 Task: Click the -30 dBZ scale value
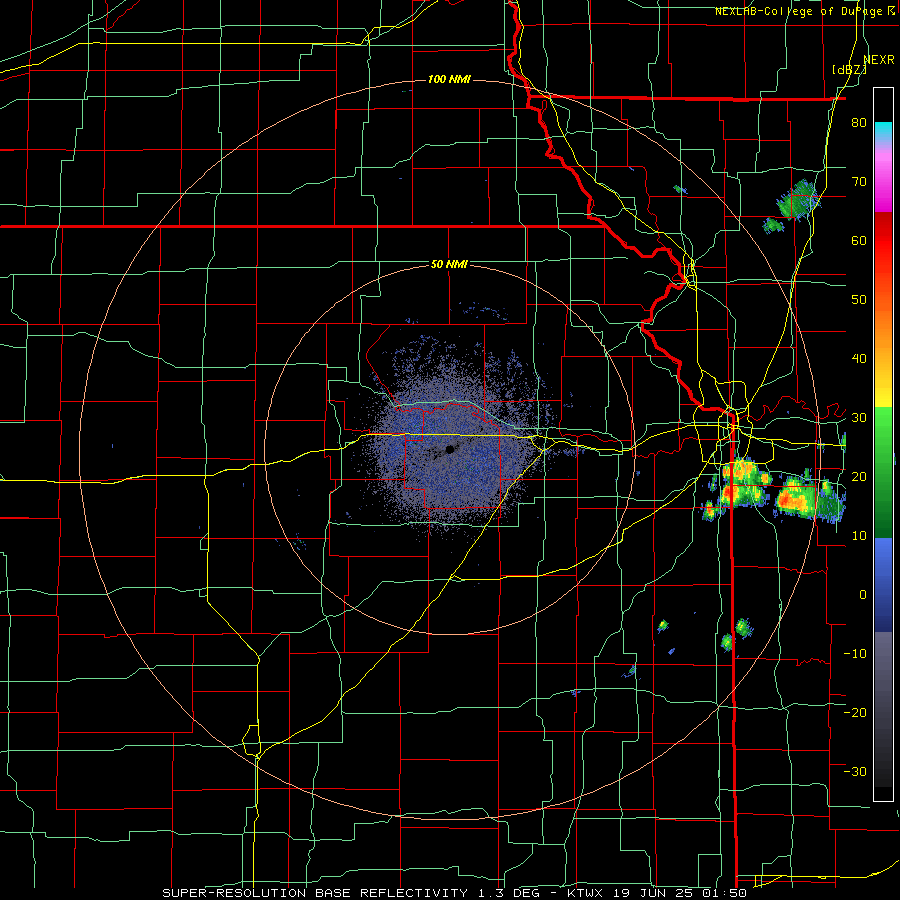[855, 772]
